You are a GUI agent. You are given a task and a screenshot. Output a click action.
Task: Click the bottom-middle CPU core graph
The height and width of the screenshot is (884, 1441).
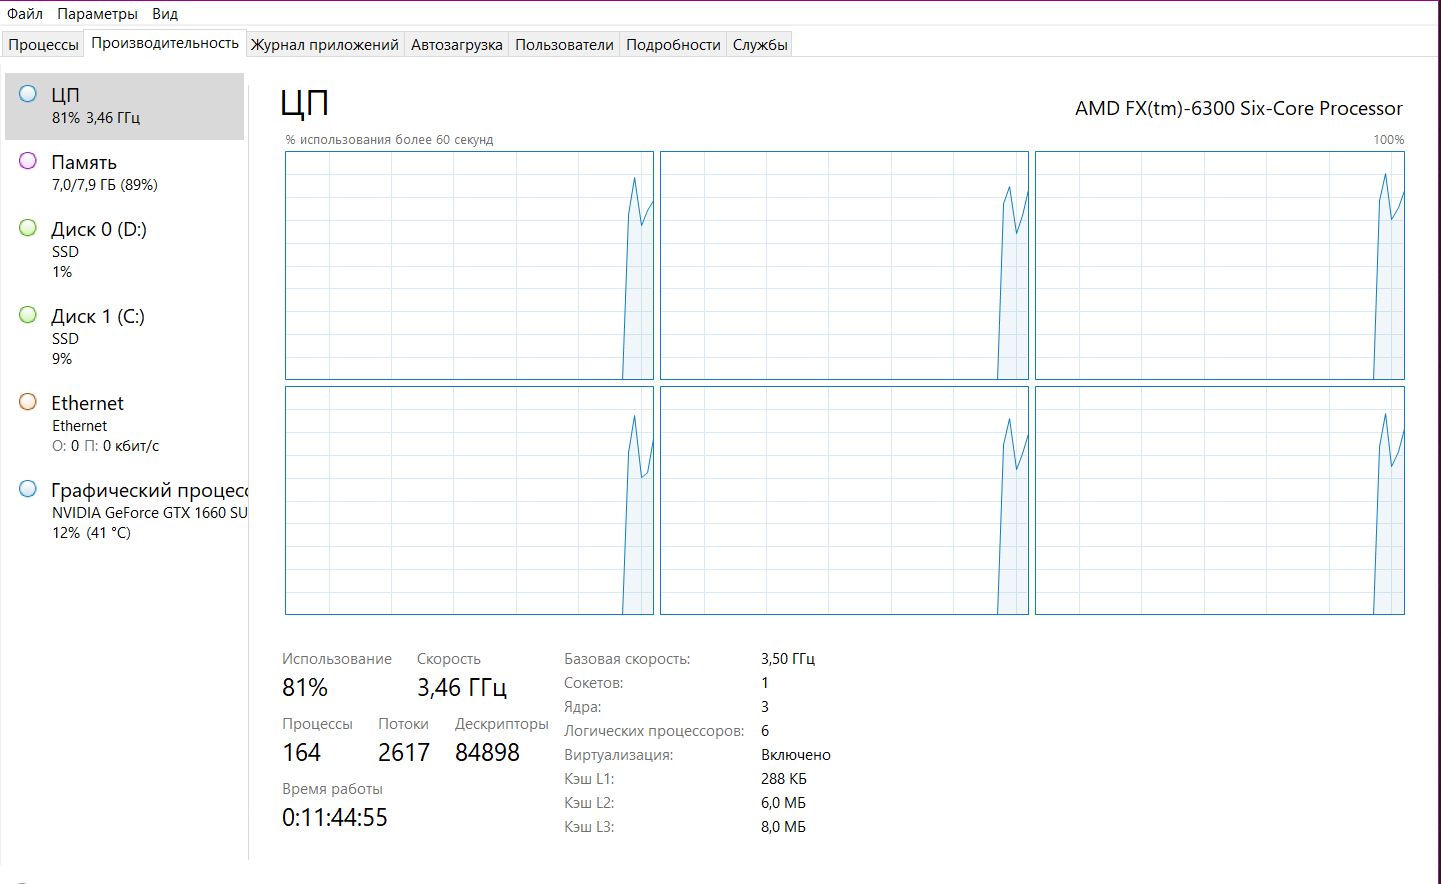pos(844,500)
